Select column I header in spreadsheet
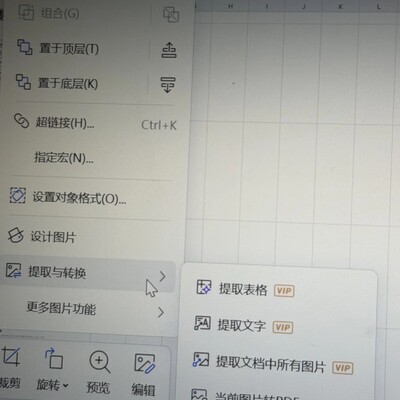 click(267, 6)
